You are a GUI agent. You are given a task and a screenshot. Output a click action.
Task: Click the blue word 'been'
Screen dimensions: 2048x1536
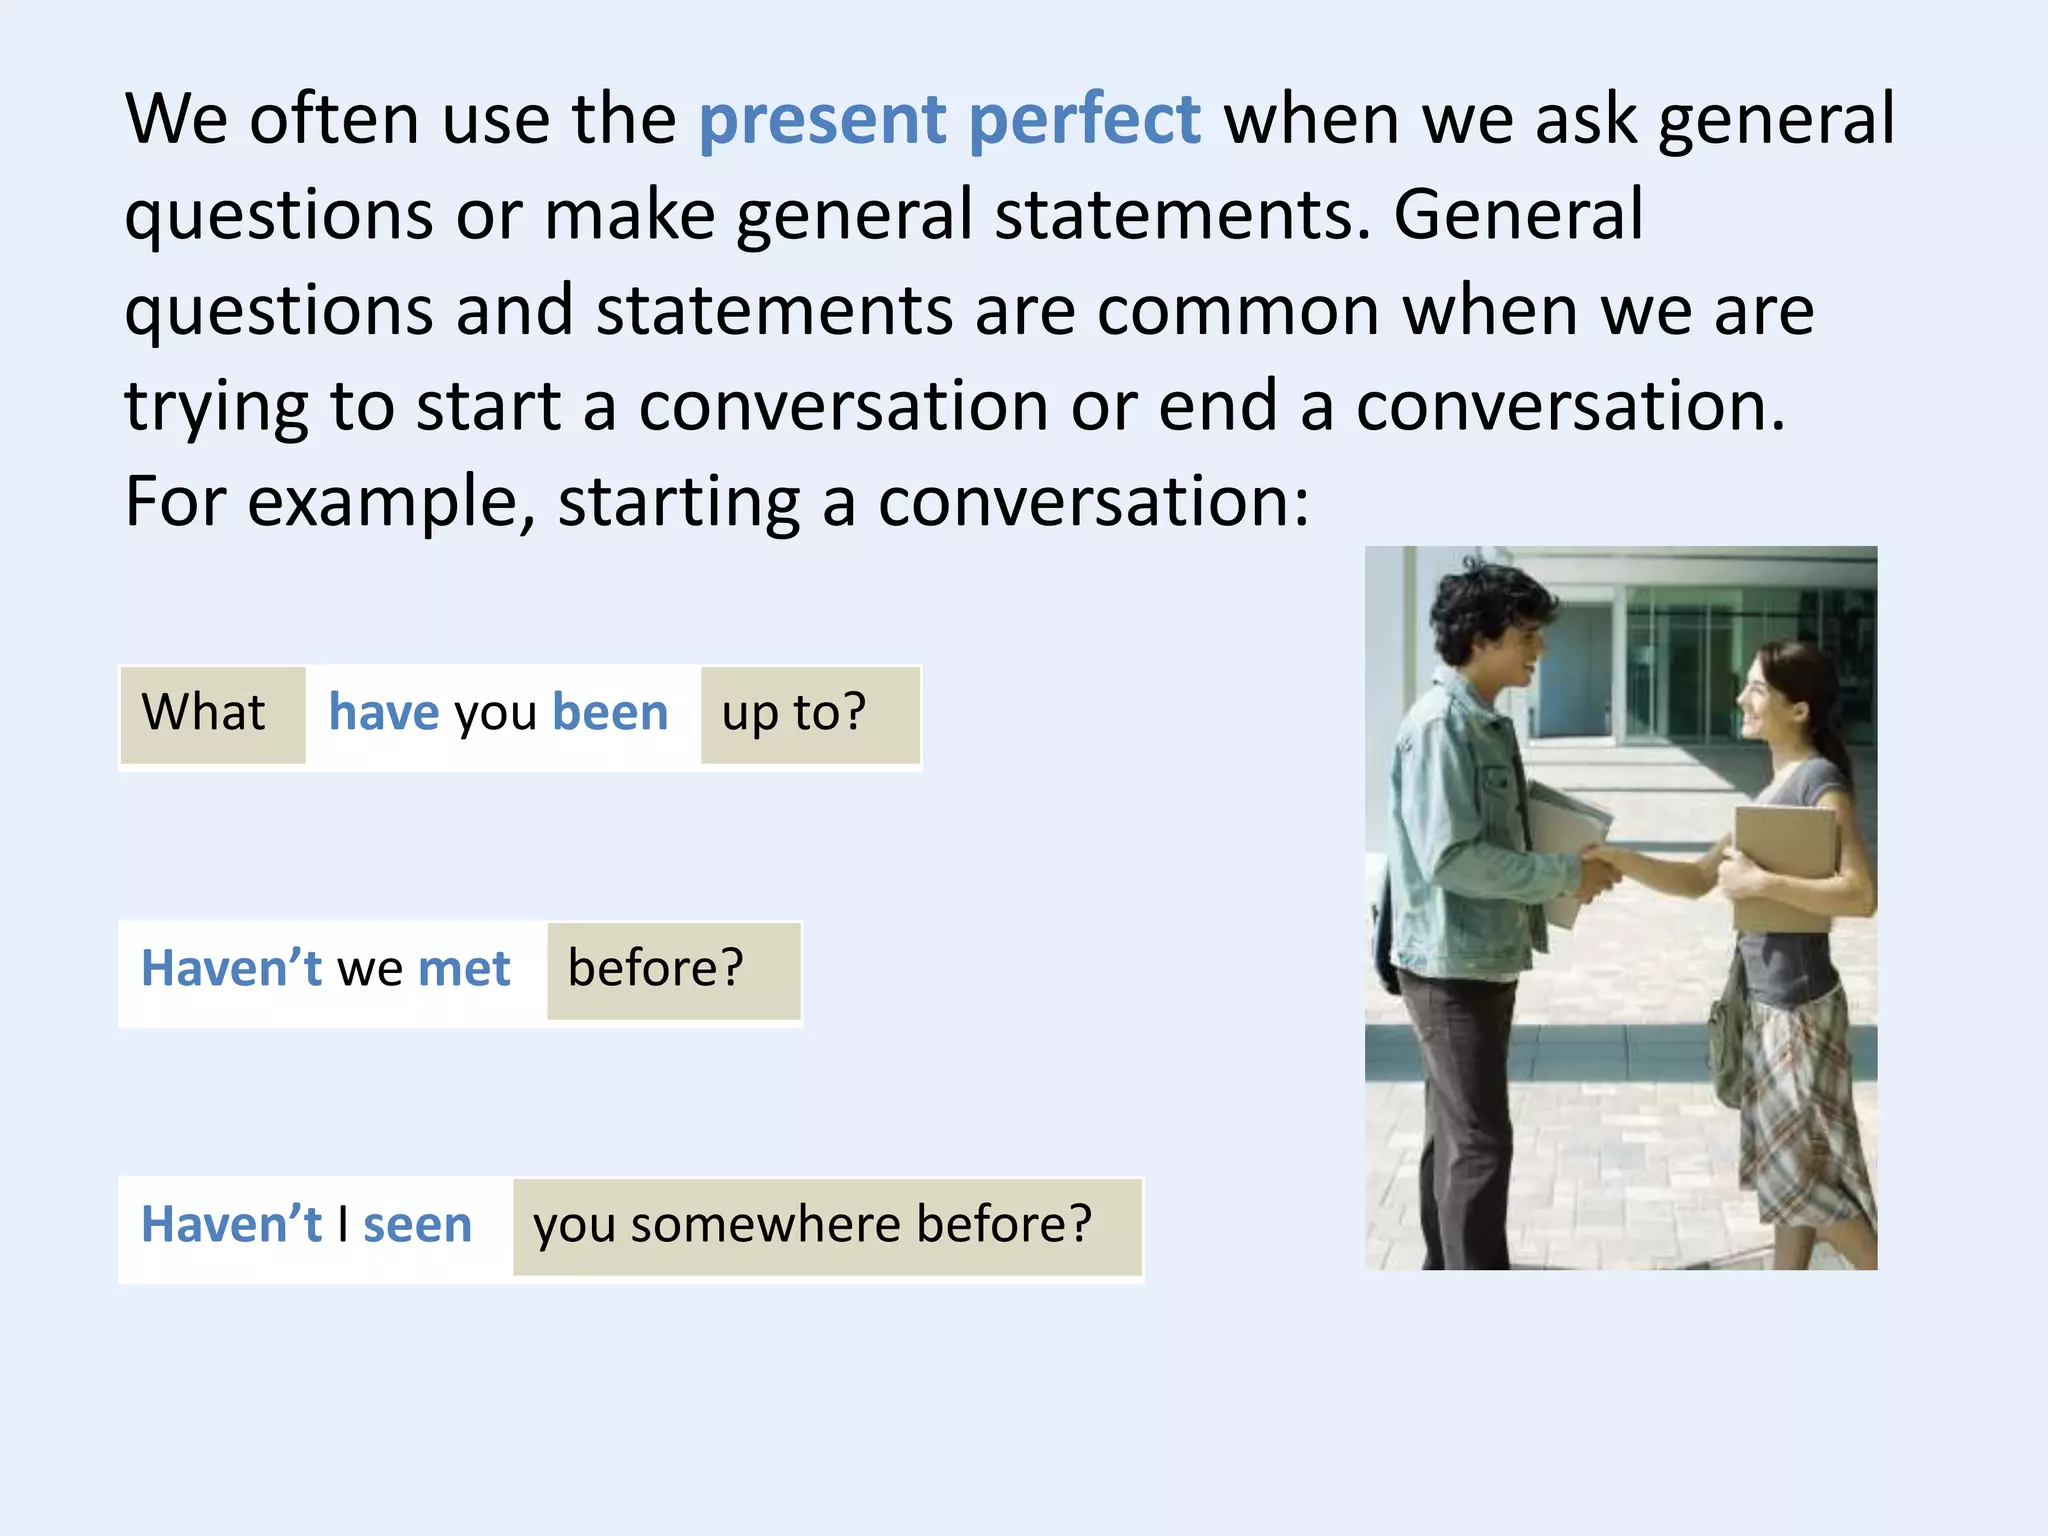tap(609, 713)
